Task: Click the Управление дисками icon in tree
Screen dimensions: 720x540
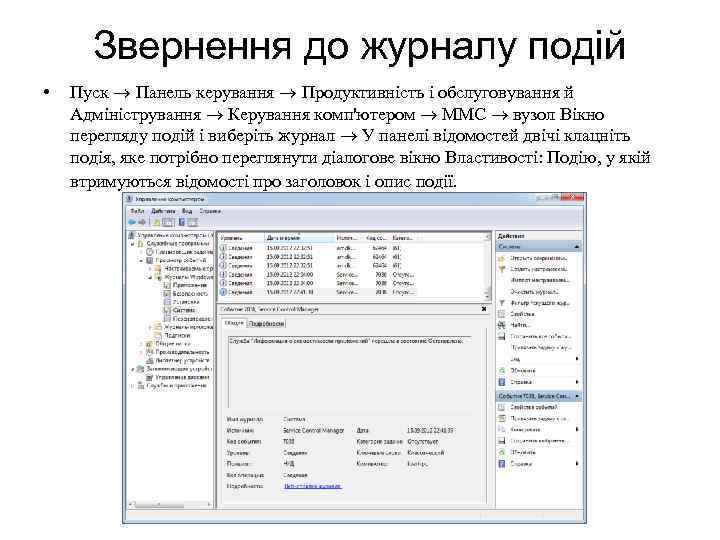Action: [150, 377]
